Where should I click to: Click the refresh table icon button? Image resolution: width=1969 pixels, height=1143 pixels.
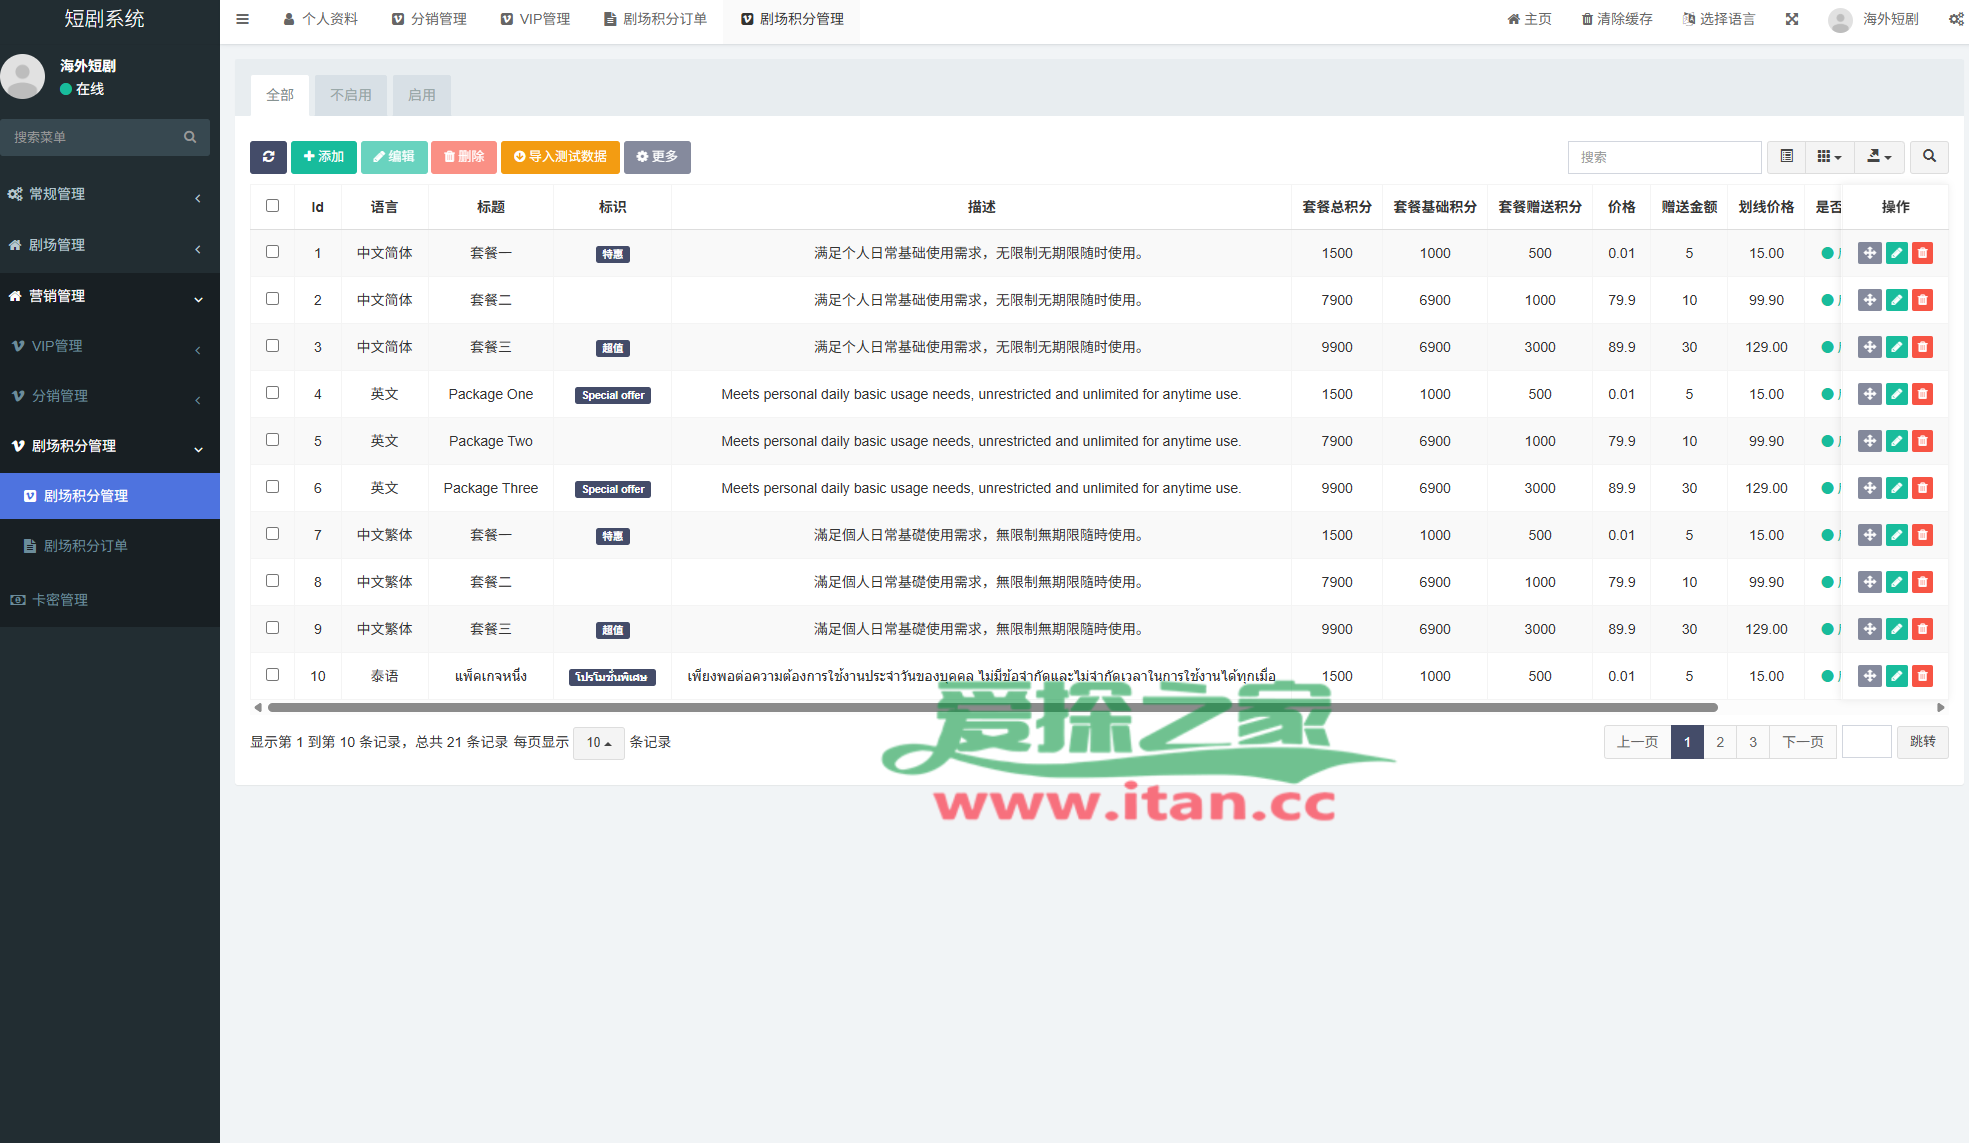(x=268, y=157)
